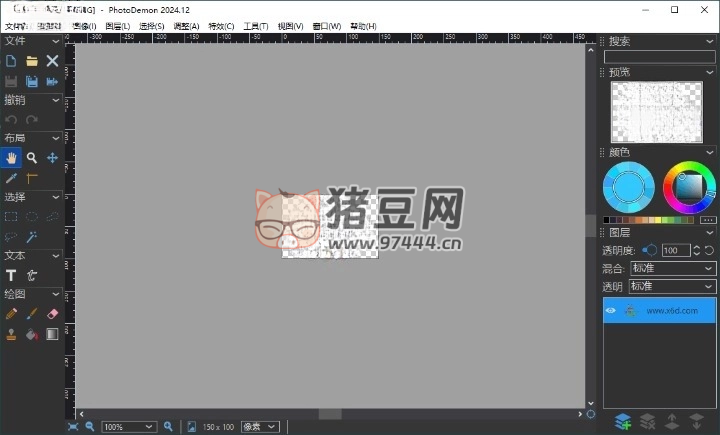720x435 pixels.
Task: Collapse the 颜色 panel
Action: pyautogui.click(x=710, y=152)
